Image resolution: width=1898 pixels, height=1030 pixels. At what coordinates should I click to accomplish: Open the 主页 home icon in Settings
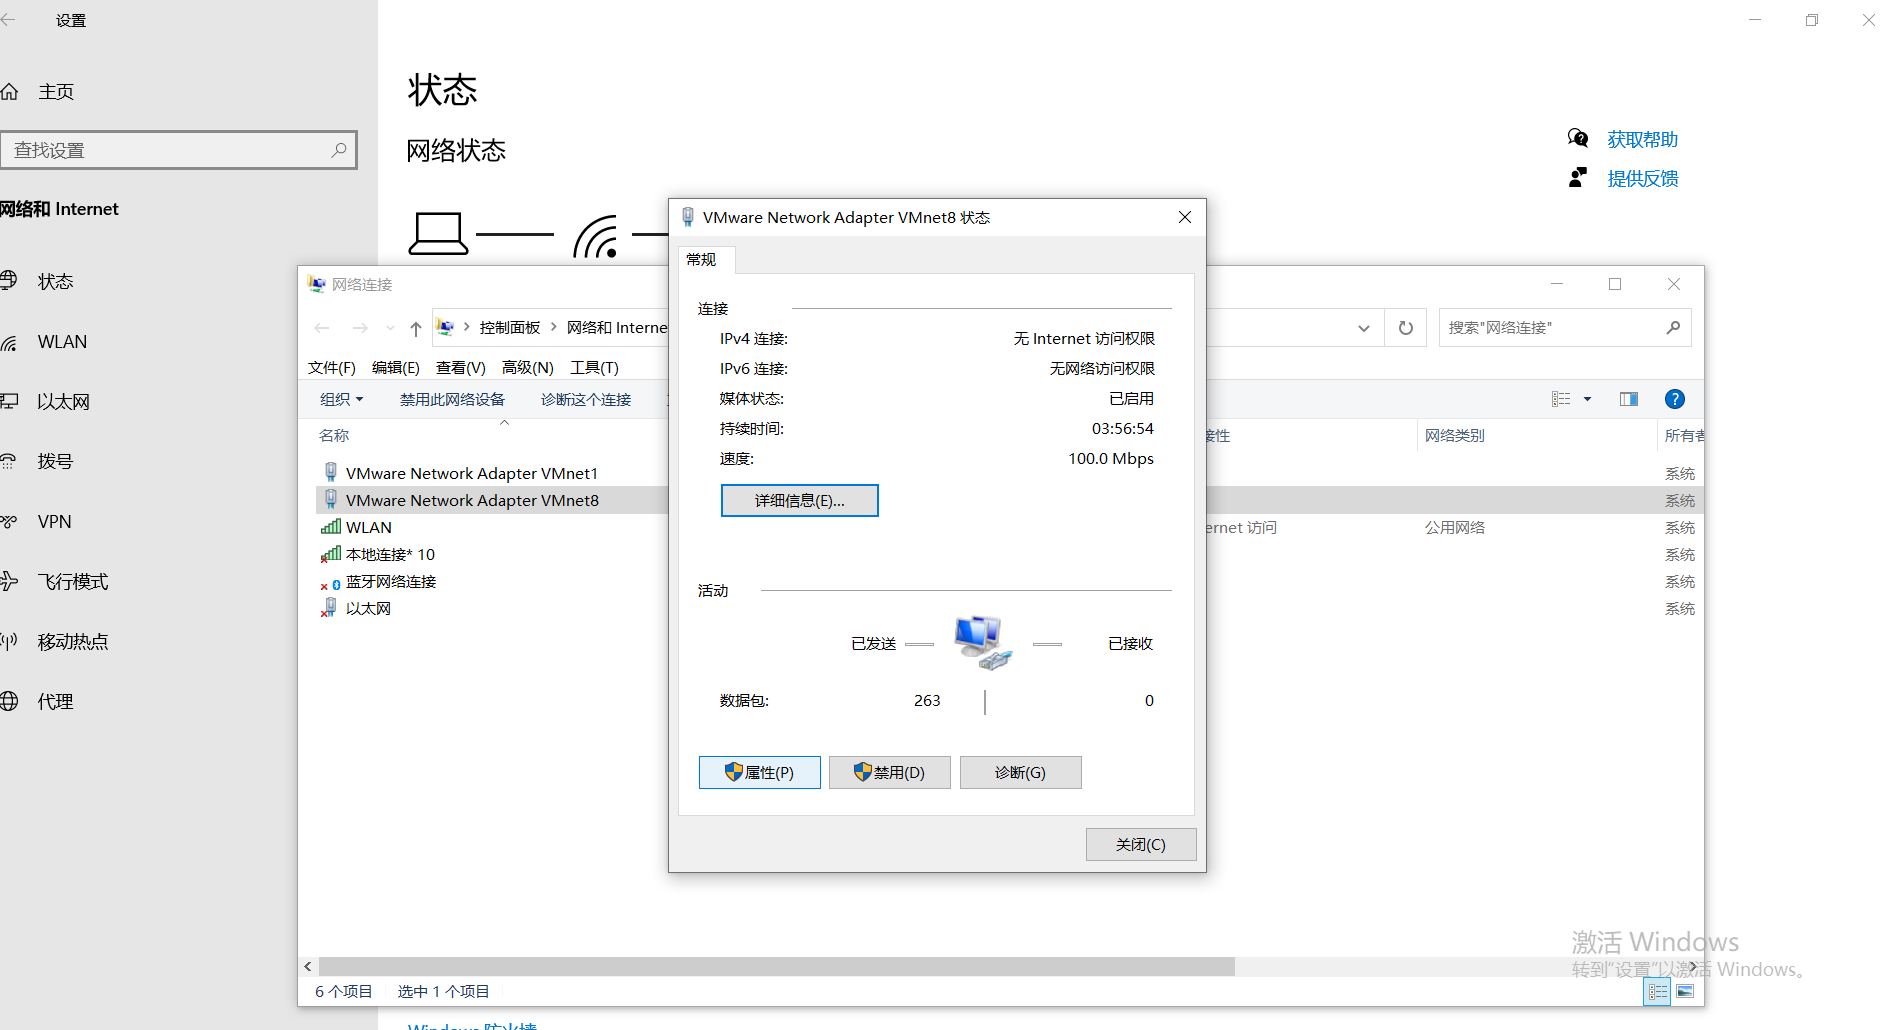(9, 92)
